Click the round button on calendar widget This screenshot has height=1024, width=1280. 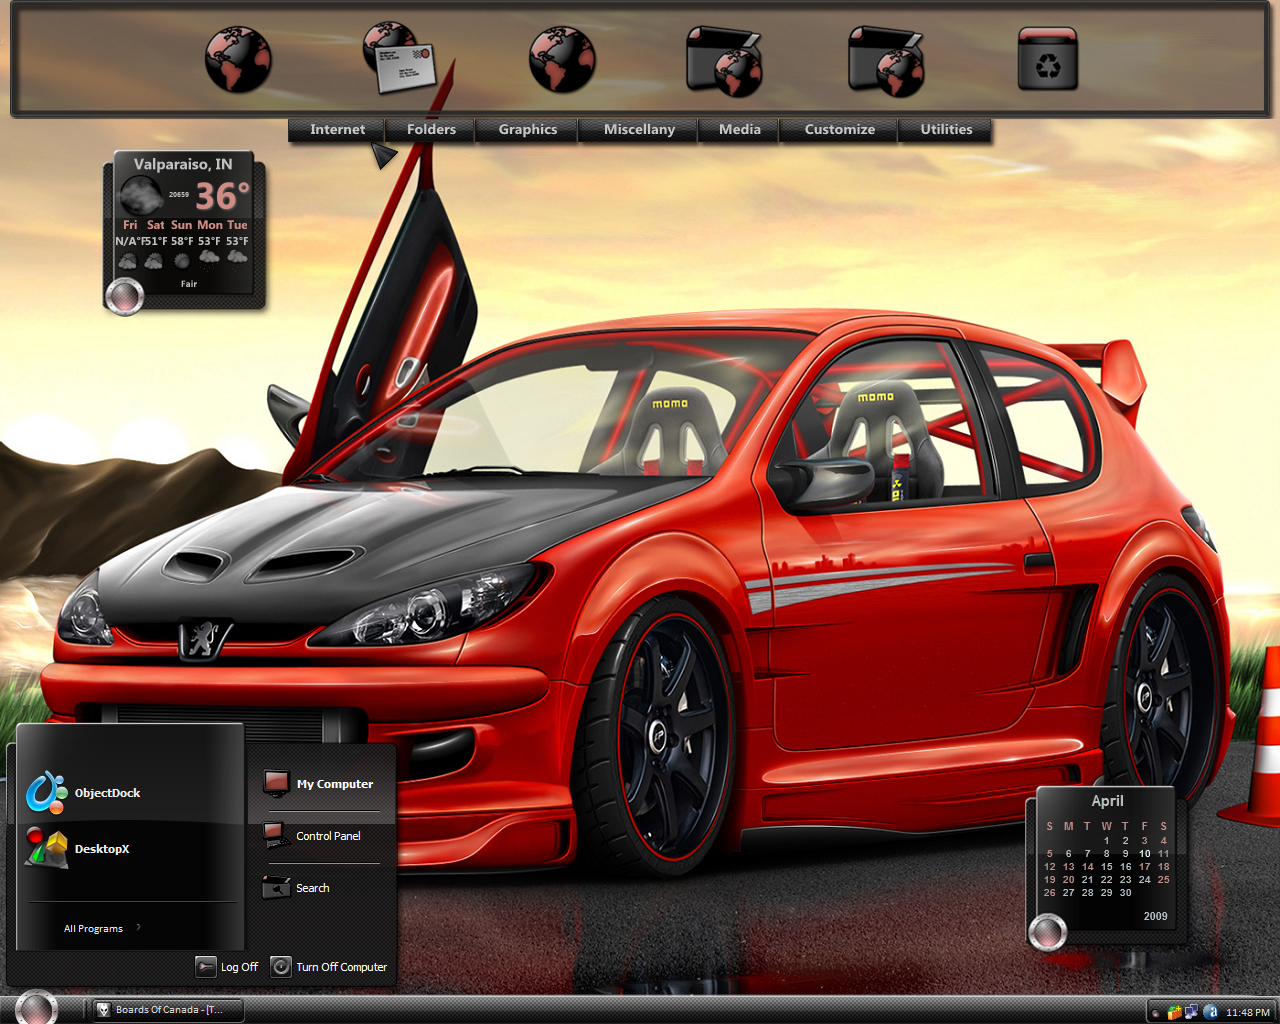(1047, 932)
